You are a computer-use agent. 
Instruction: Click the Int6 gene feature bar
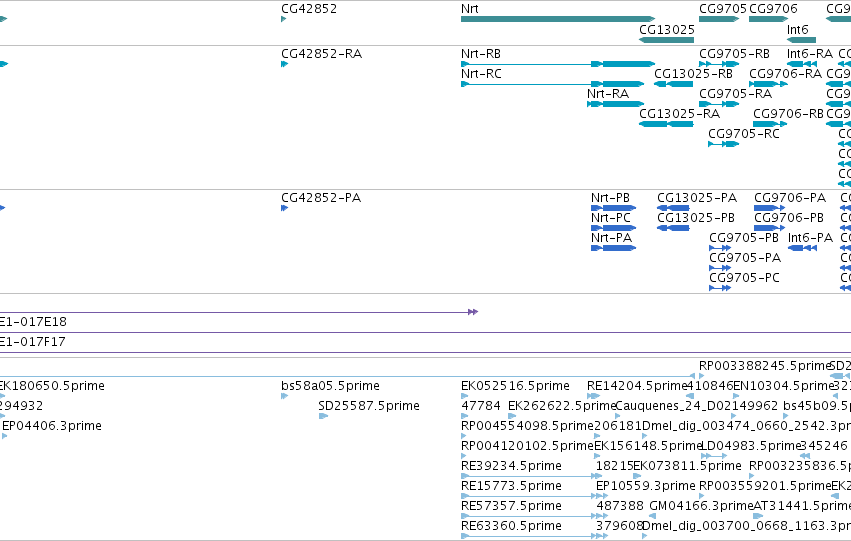pyautogui.click(x=802, y=40)
